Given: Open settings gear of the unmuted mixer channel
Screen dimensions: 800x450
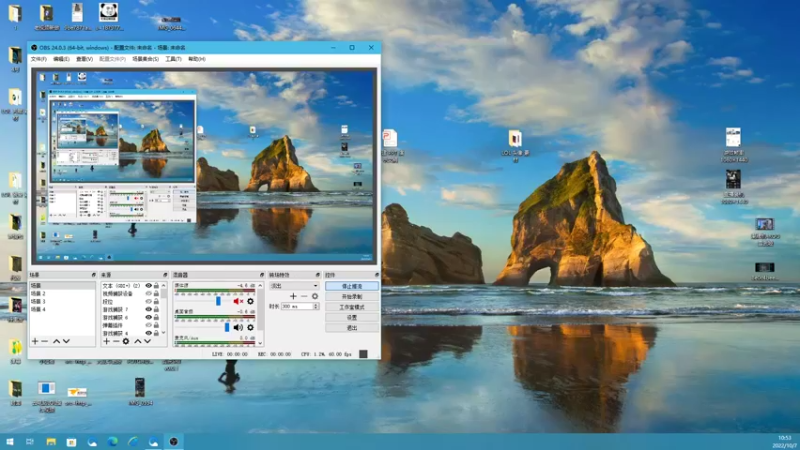Looking at the screenshot, I should coord(250,328).
